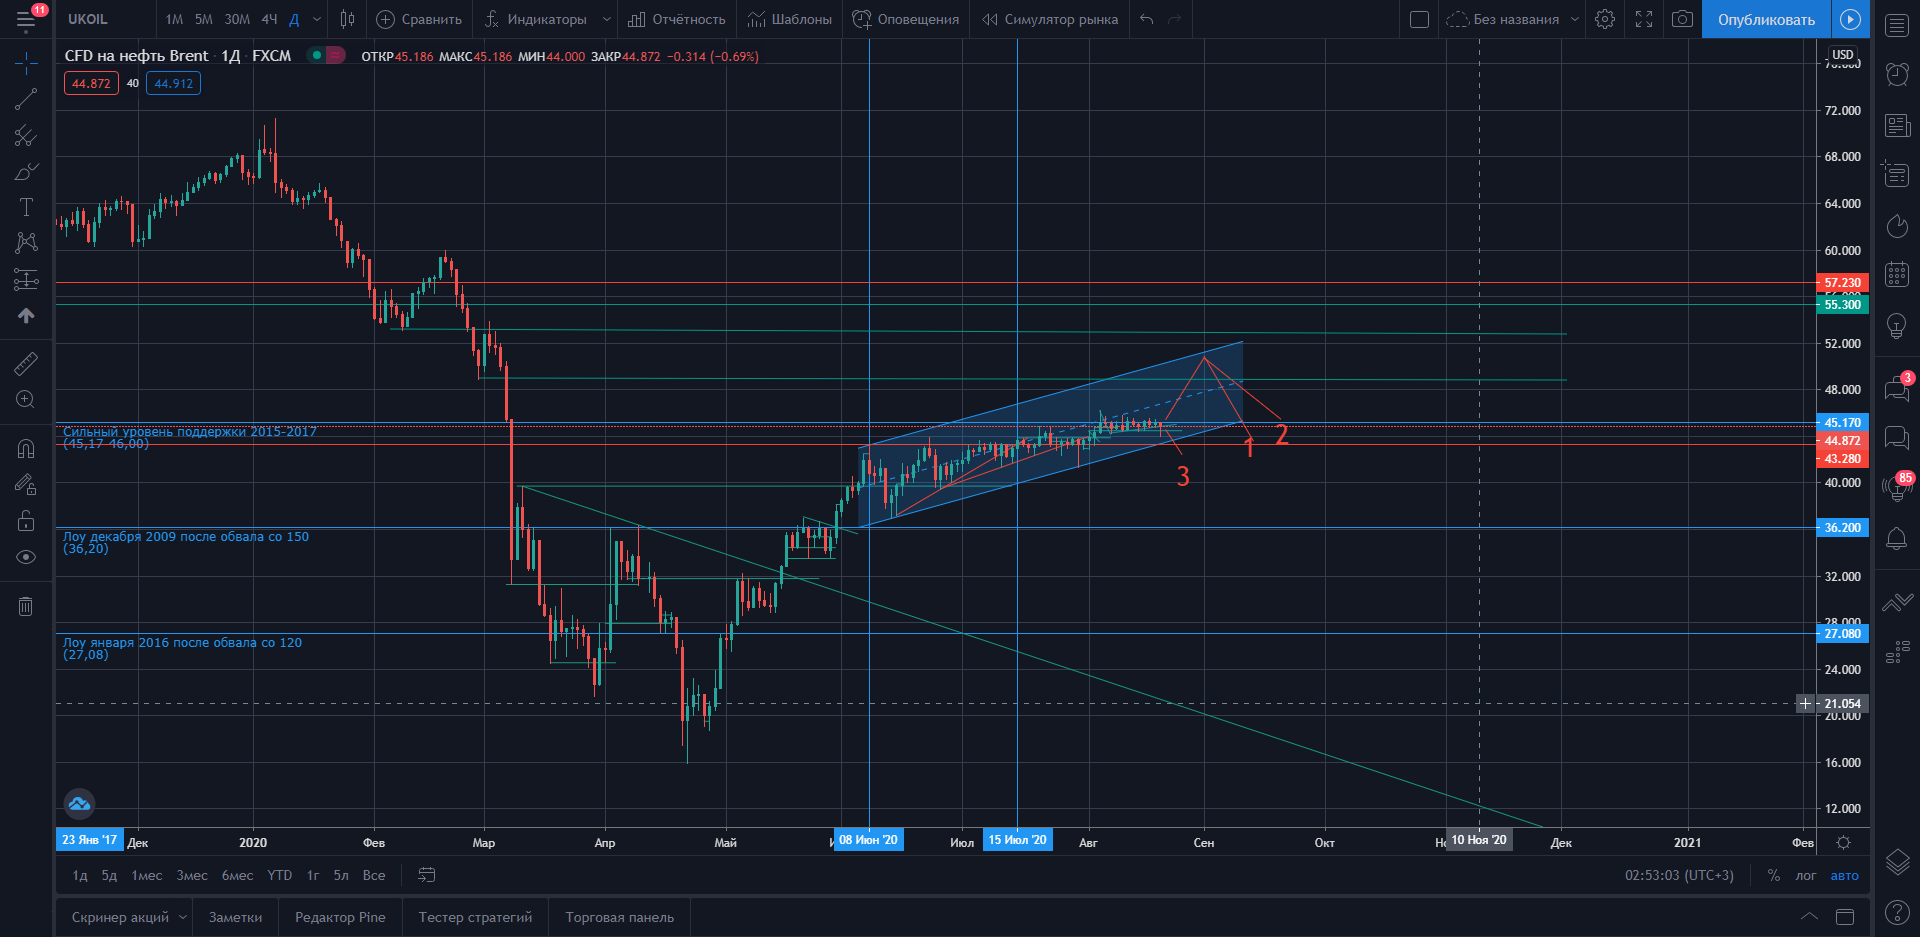Open the Скринер акций tab
Image resolution: width=1920 pixels, height=937 pixels.
pos(120,917)
